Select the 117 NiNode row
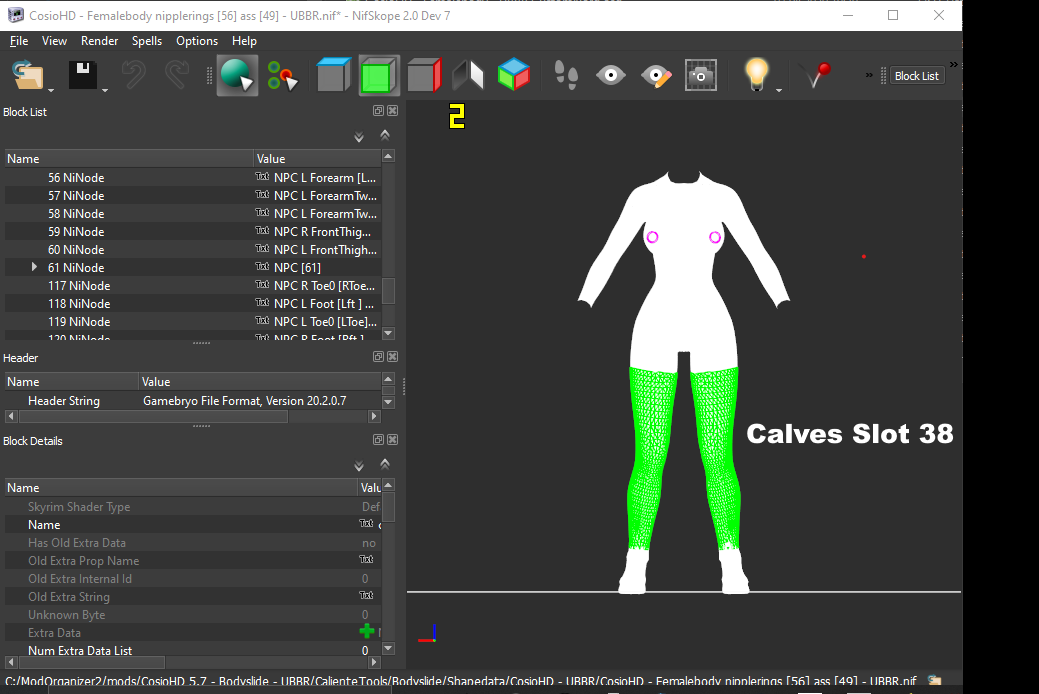The image size is (1039, 694). pyautogui.click(x=193, y=286)
